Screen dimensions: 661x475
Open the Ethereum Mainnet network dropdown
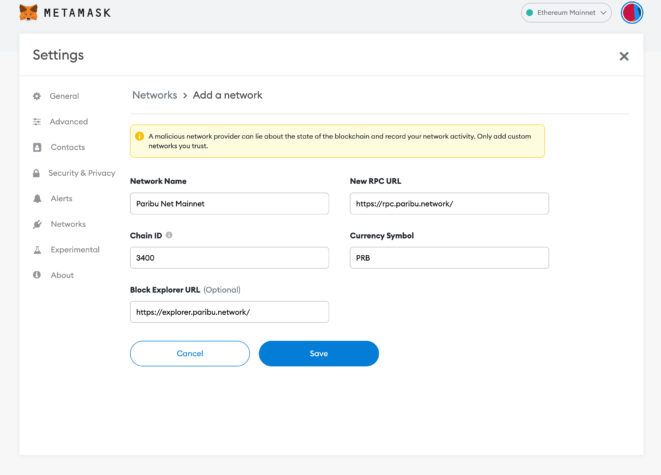point(566,13)
